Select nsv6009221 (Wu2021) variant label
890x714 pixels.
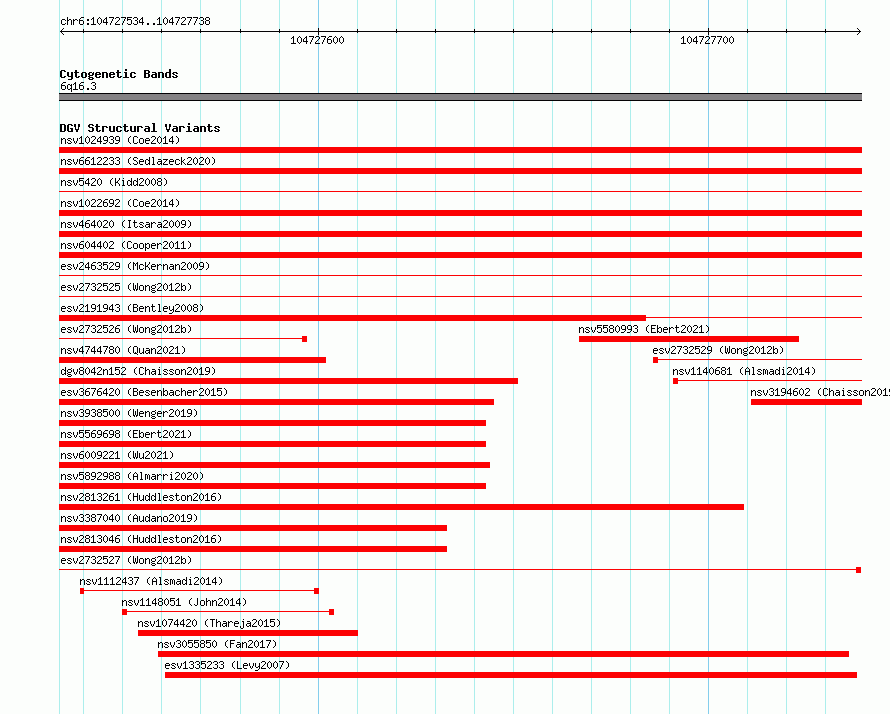[117, 455]
